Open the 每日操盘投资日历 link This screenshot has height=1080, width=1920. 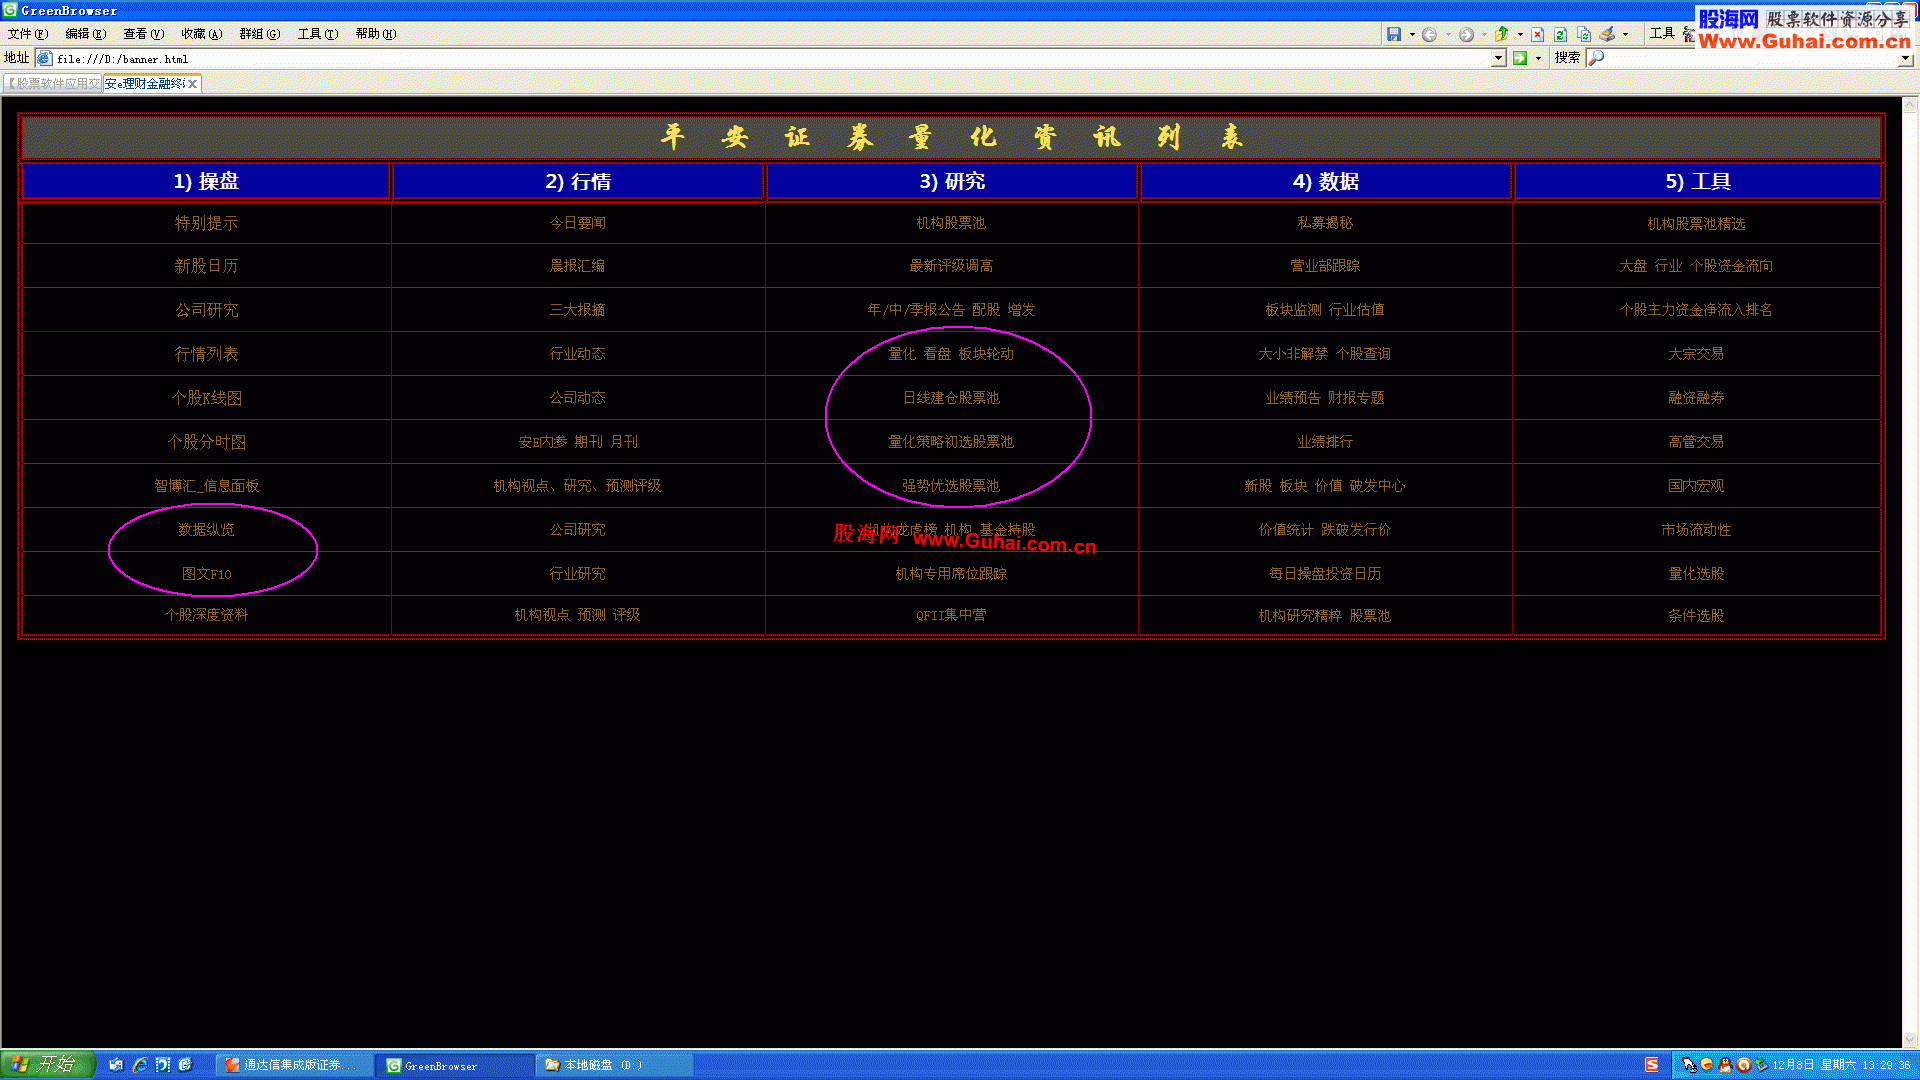[1325, 574]
